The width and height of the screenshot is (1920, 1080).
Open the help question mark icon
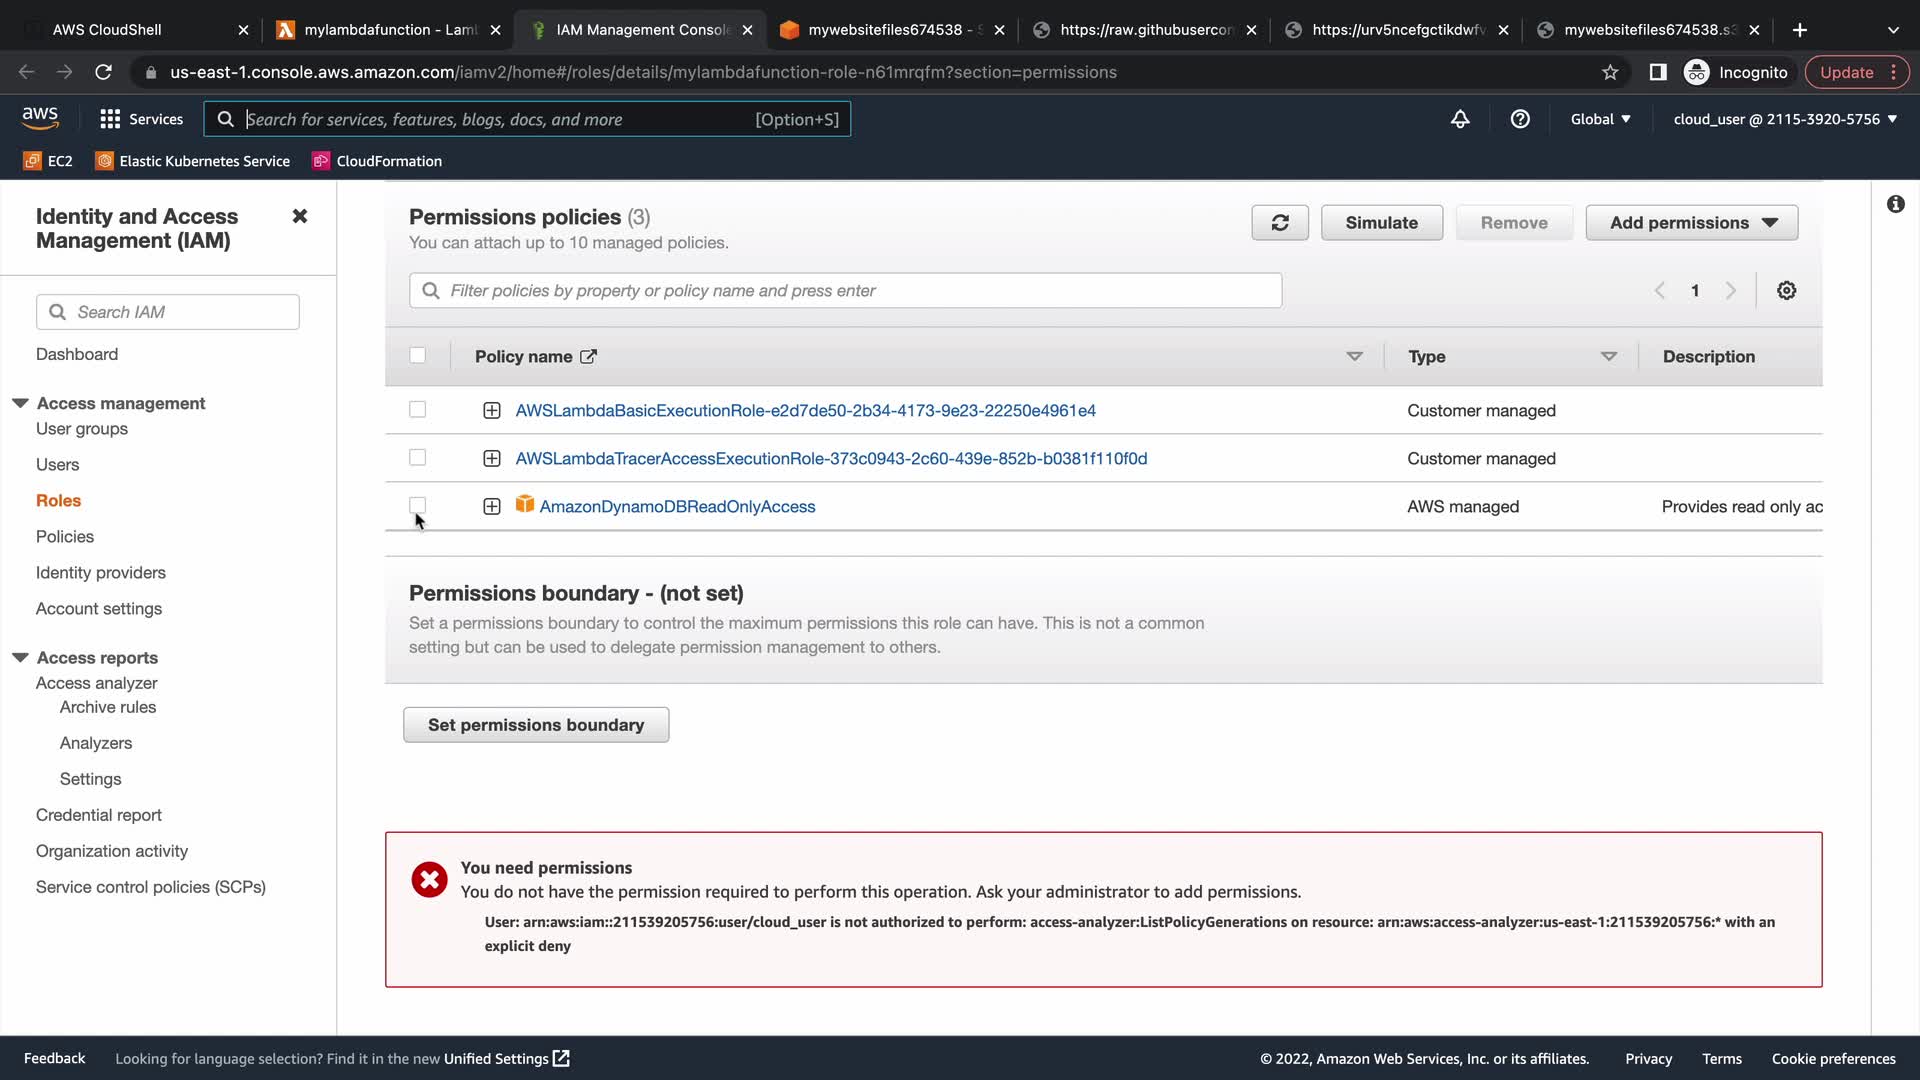(1520, 119)
